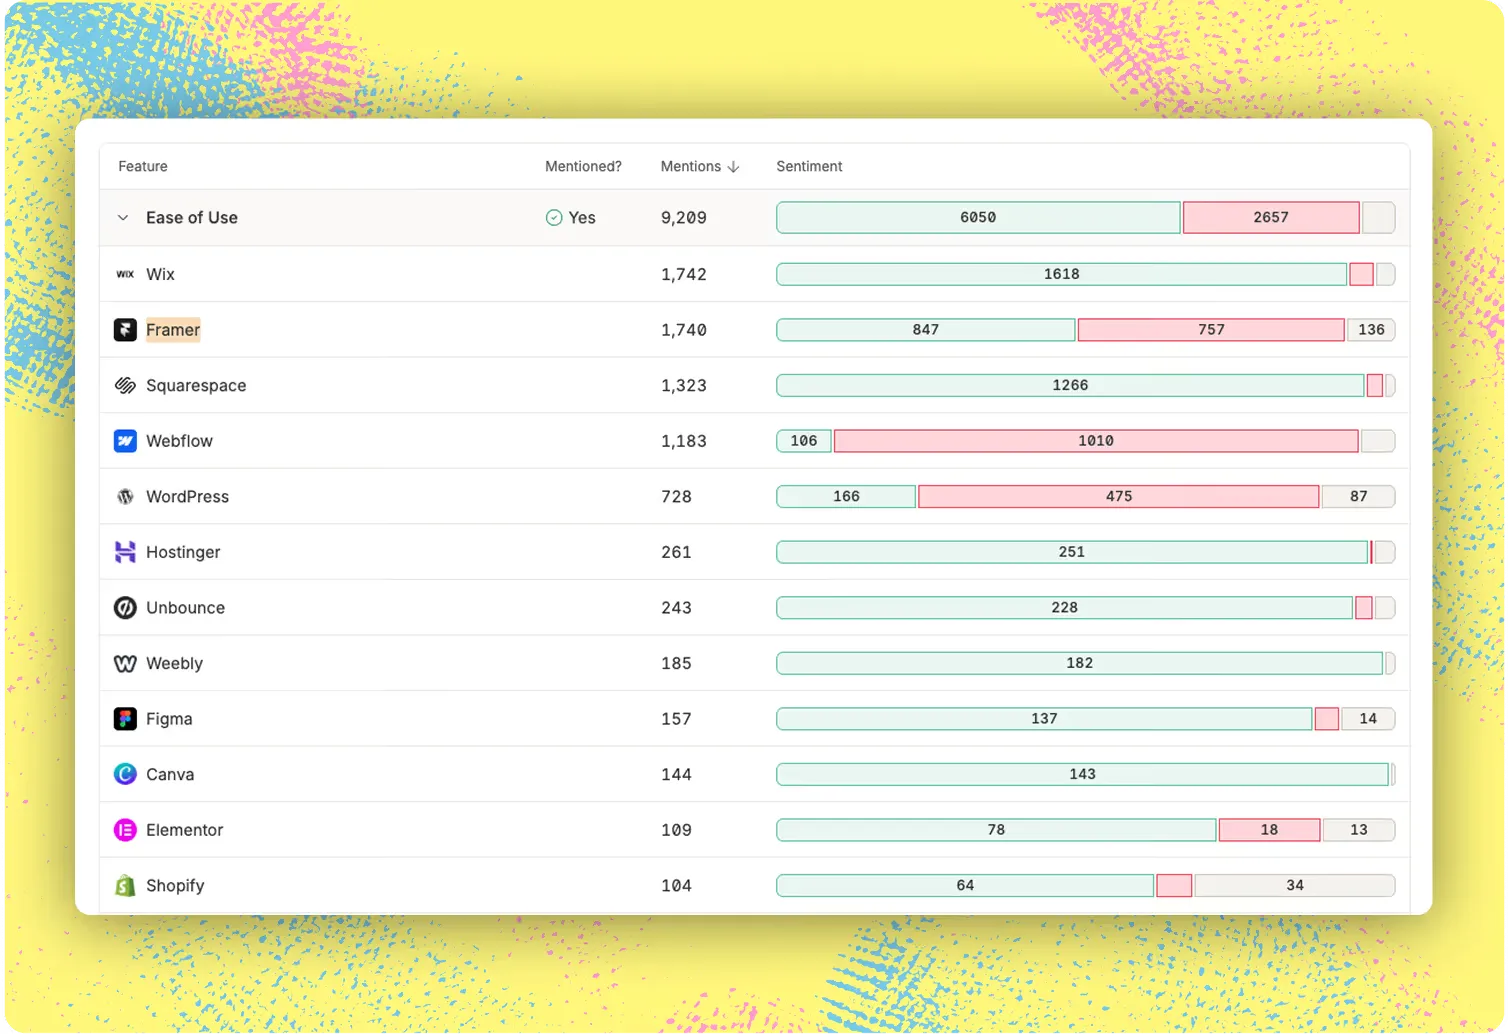Click Webflow's 1010 negative sentiment bar

click(1096, 441)
